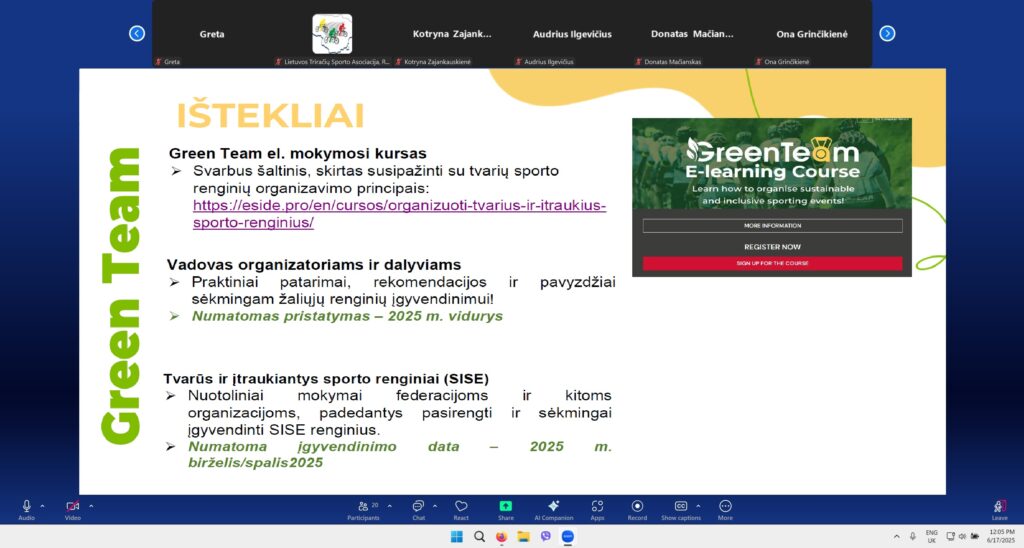Select the Lietuvos Triračių Sporto Asociacija tile
This screenshot has height=548, width=1024.
pos(332,34)
